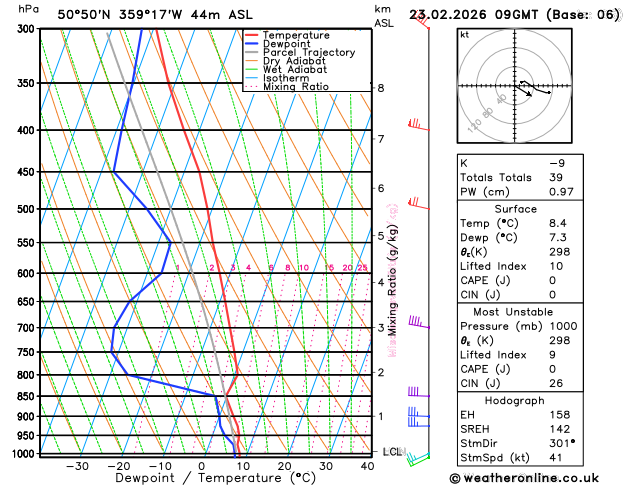Click the purple wind barb at 850 hPa
Viewport: 629px width, 486px height.
point(419,392)
